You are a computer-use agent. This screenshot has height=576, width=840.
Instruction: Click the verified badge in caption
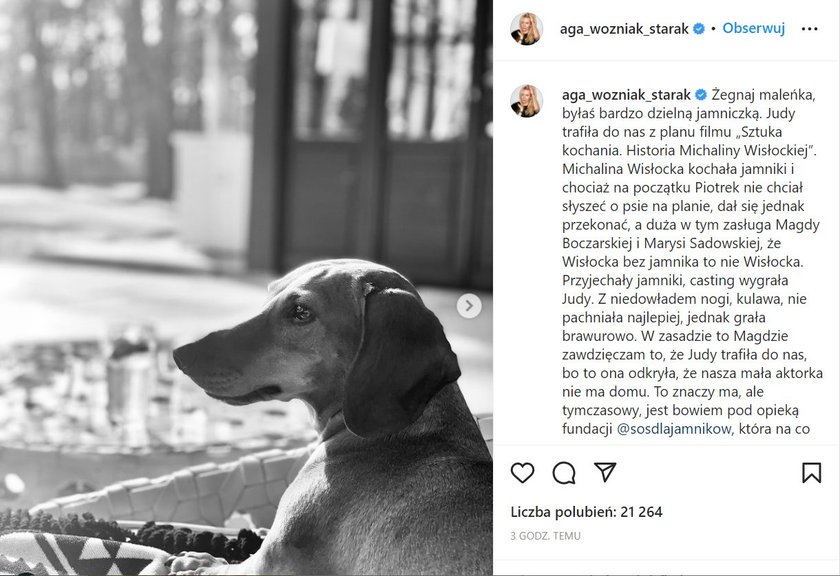(x=701, y=95)
